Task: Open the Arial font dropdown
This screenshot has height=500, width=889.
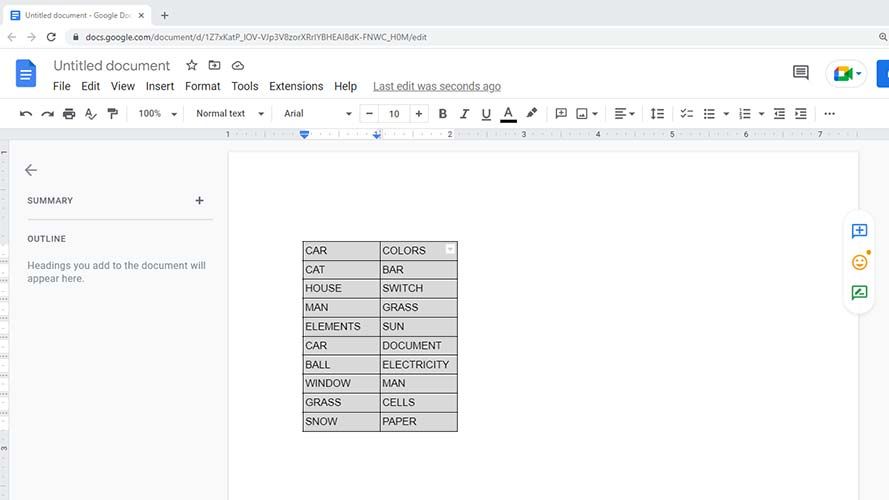Action: 318,113
